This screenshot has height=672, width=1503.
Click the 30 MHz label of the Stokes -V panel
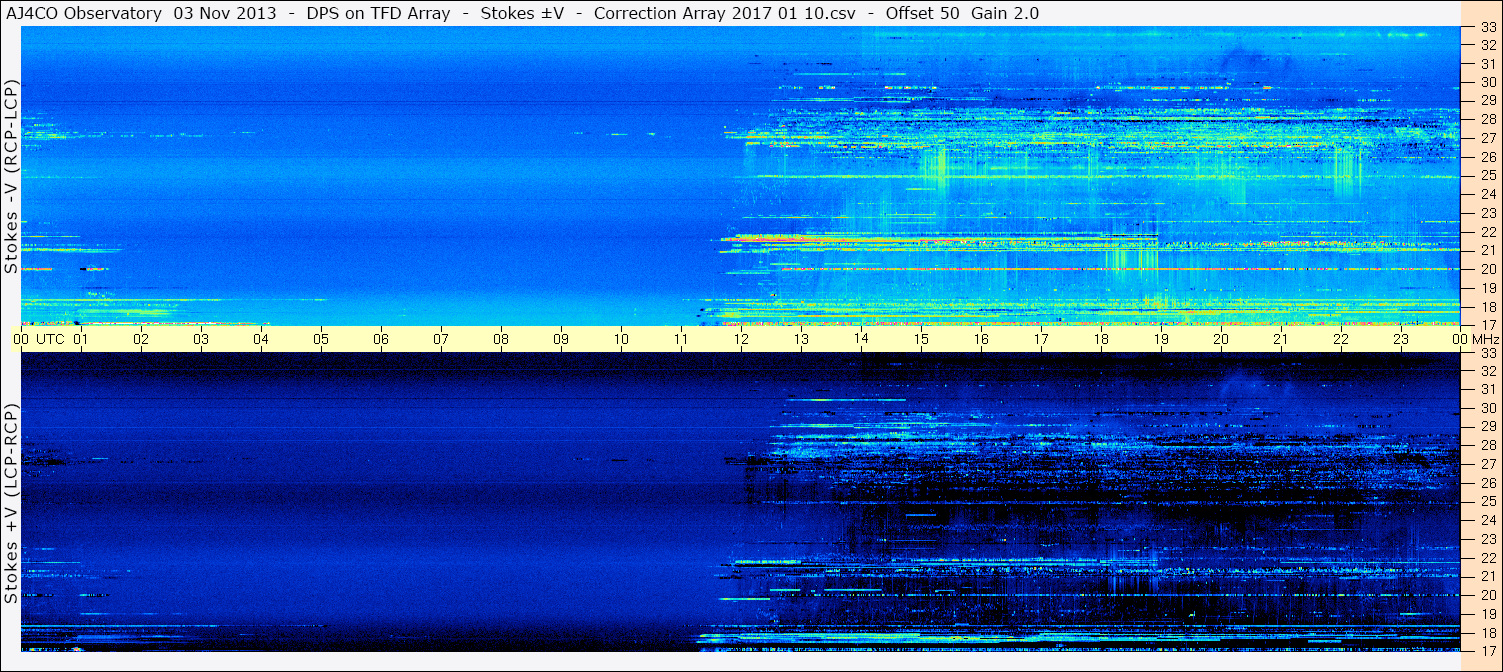[x=1488, y=82]
